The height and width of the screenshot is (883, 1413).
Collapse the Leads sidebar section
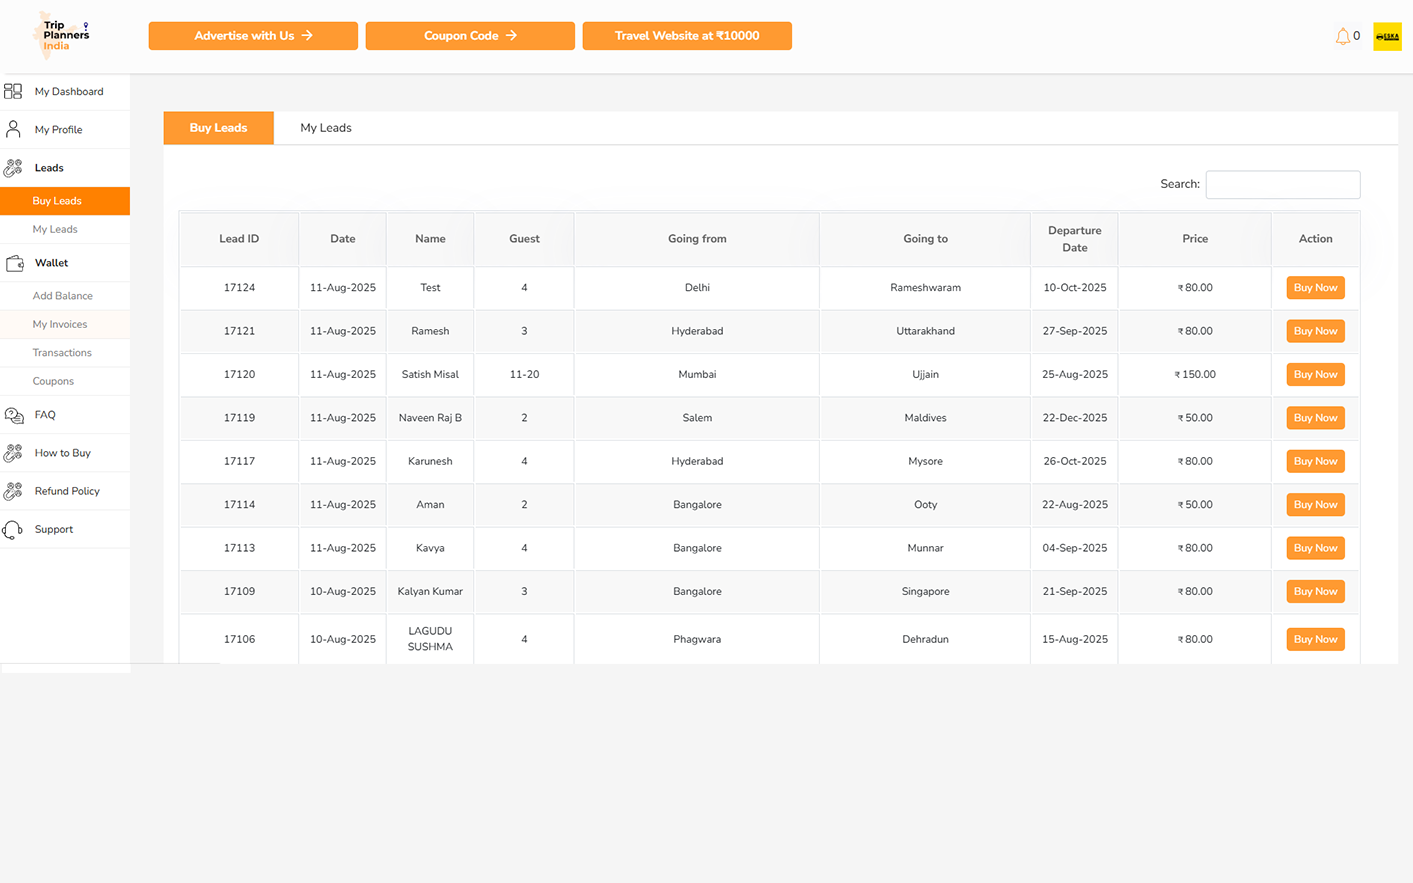(49, 168)
